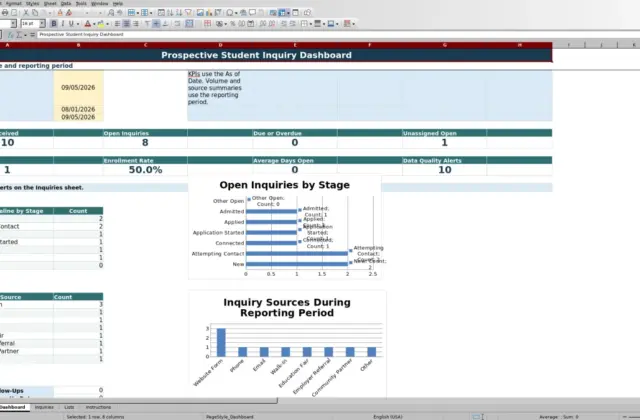Click the Define Print Area icon
The width and height of the screenshot is (640, 420).
click(x=273, y=13)
